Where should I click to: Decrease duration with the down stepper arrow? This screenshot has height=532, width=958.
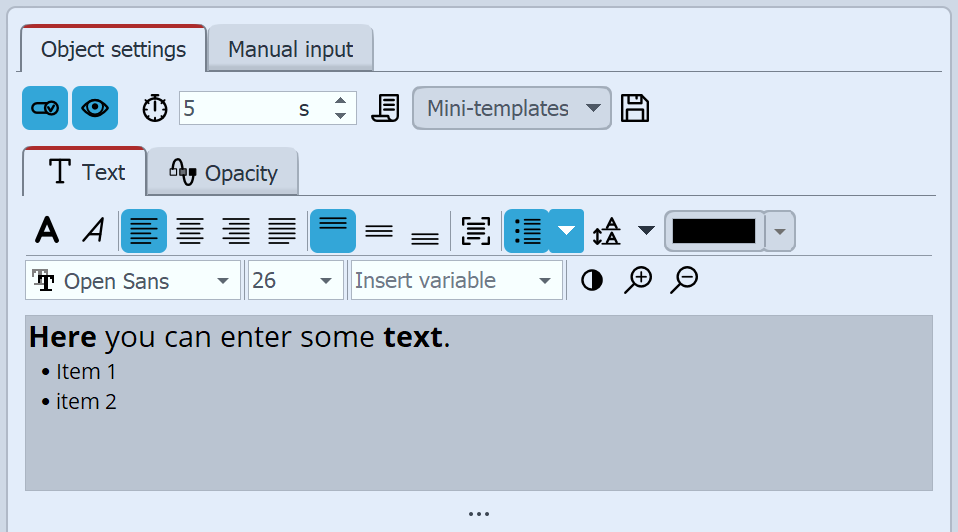pyautogui.click(x=341, y=116)
